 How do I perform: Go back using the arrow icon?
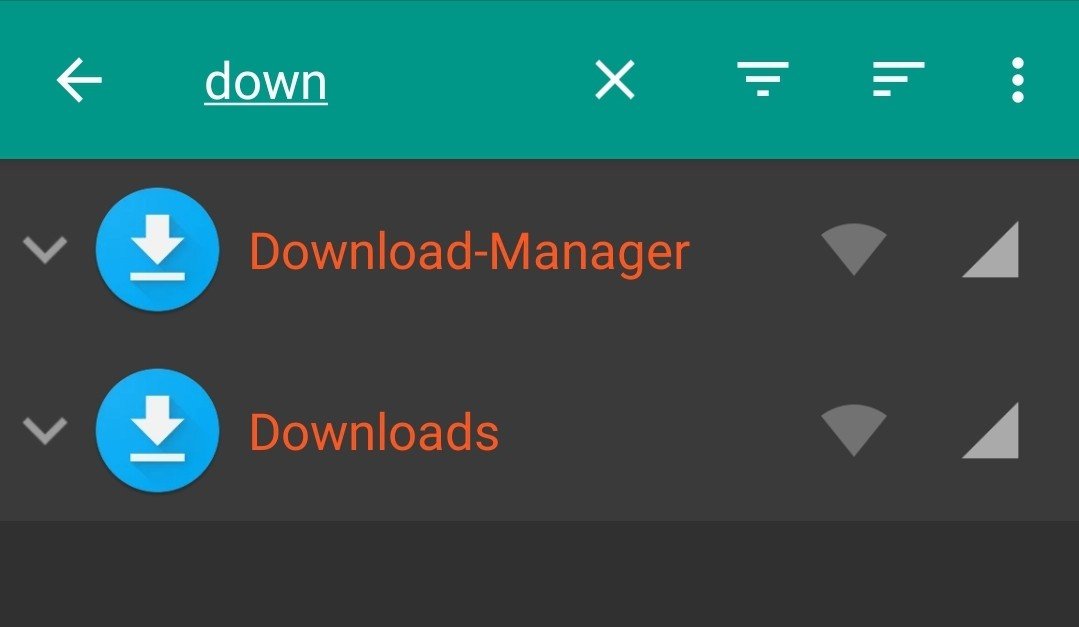79,80
